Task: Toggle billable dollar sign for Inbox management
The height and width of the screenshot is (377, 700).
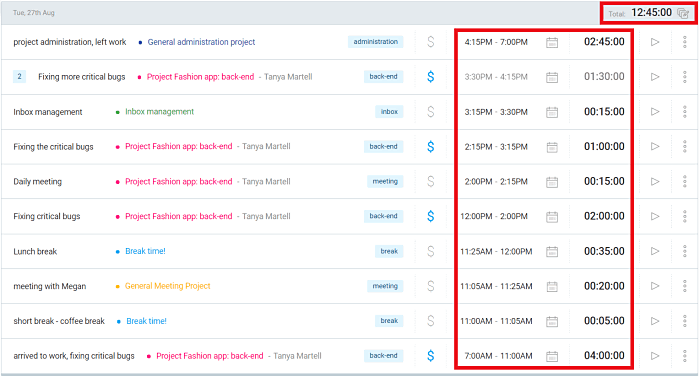Action: (x=430, y=112)
